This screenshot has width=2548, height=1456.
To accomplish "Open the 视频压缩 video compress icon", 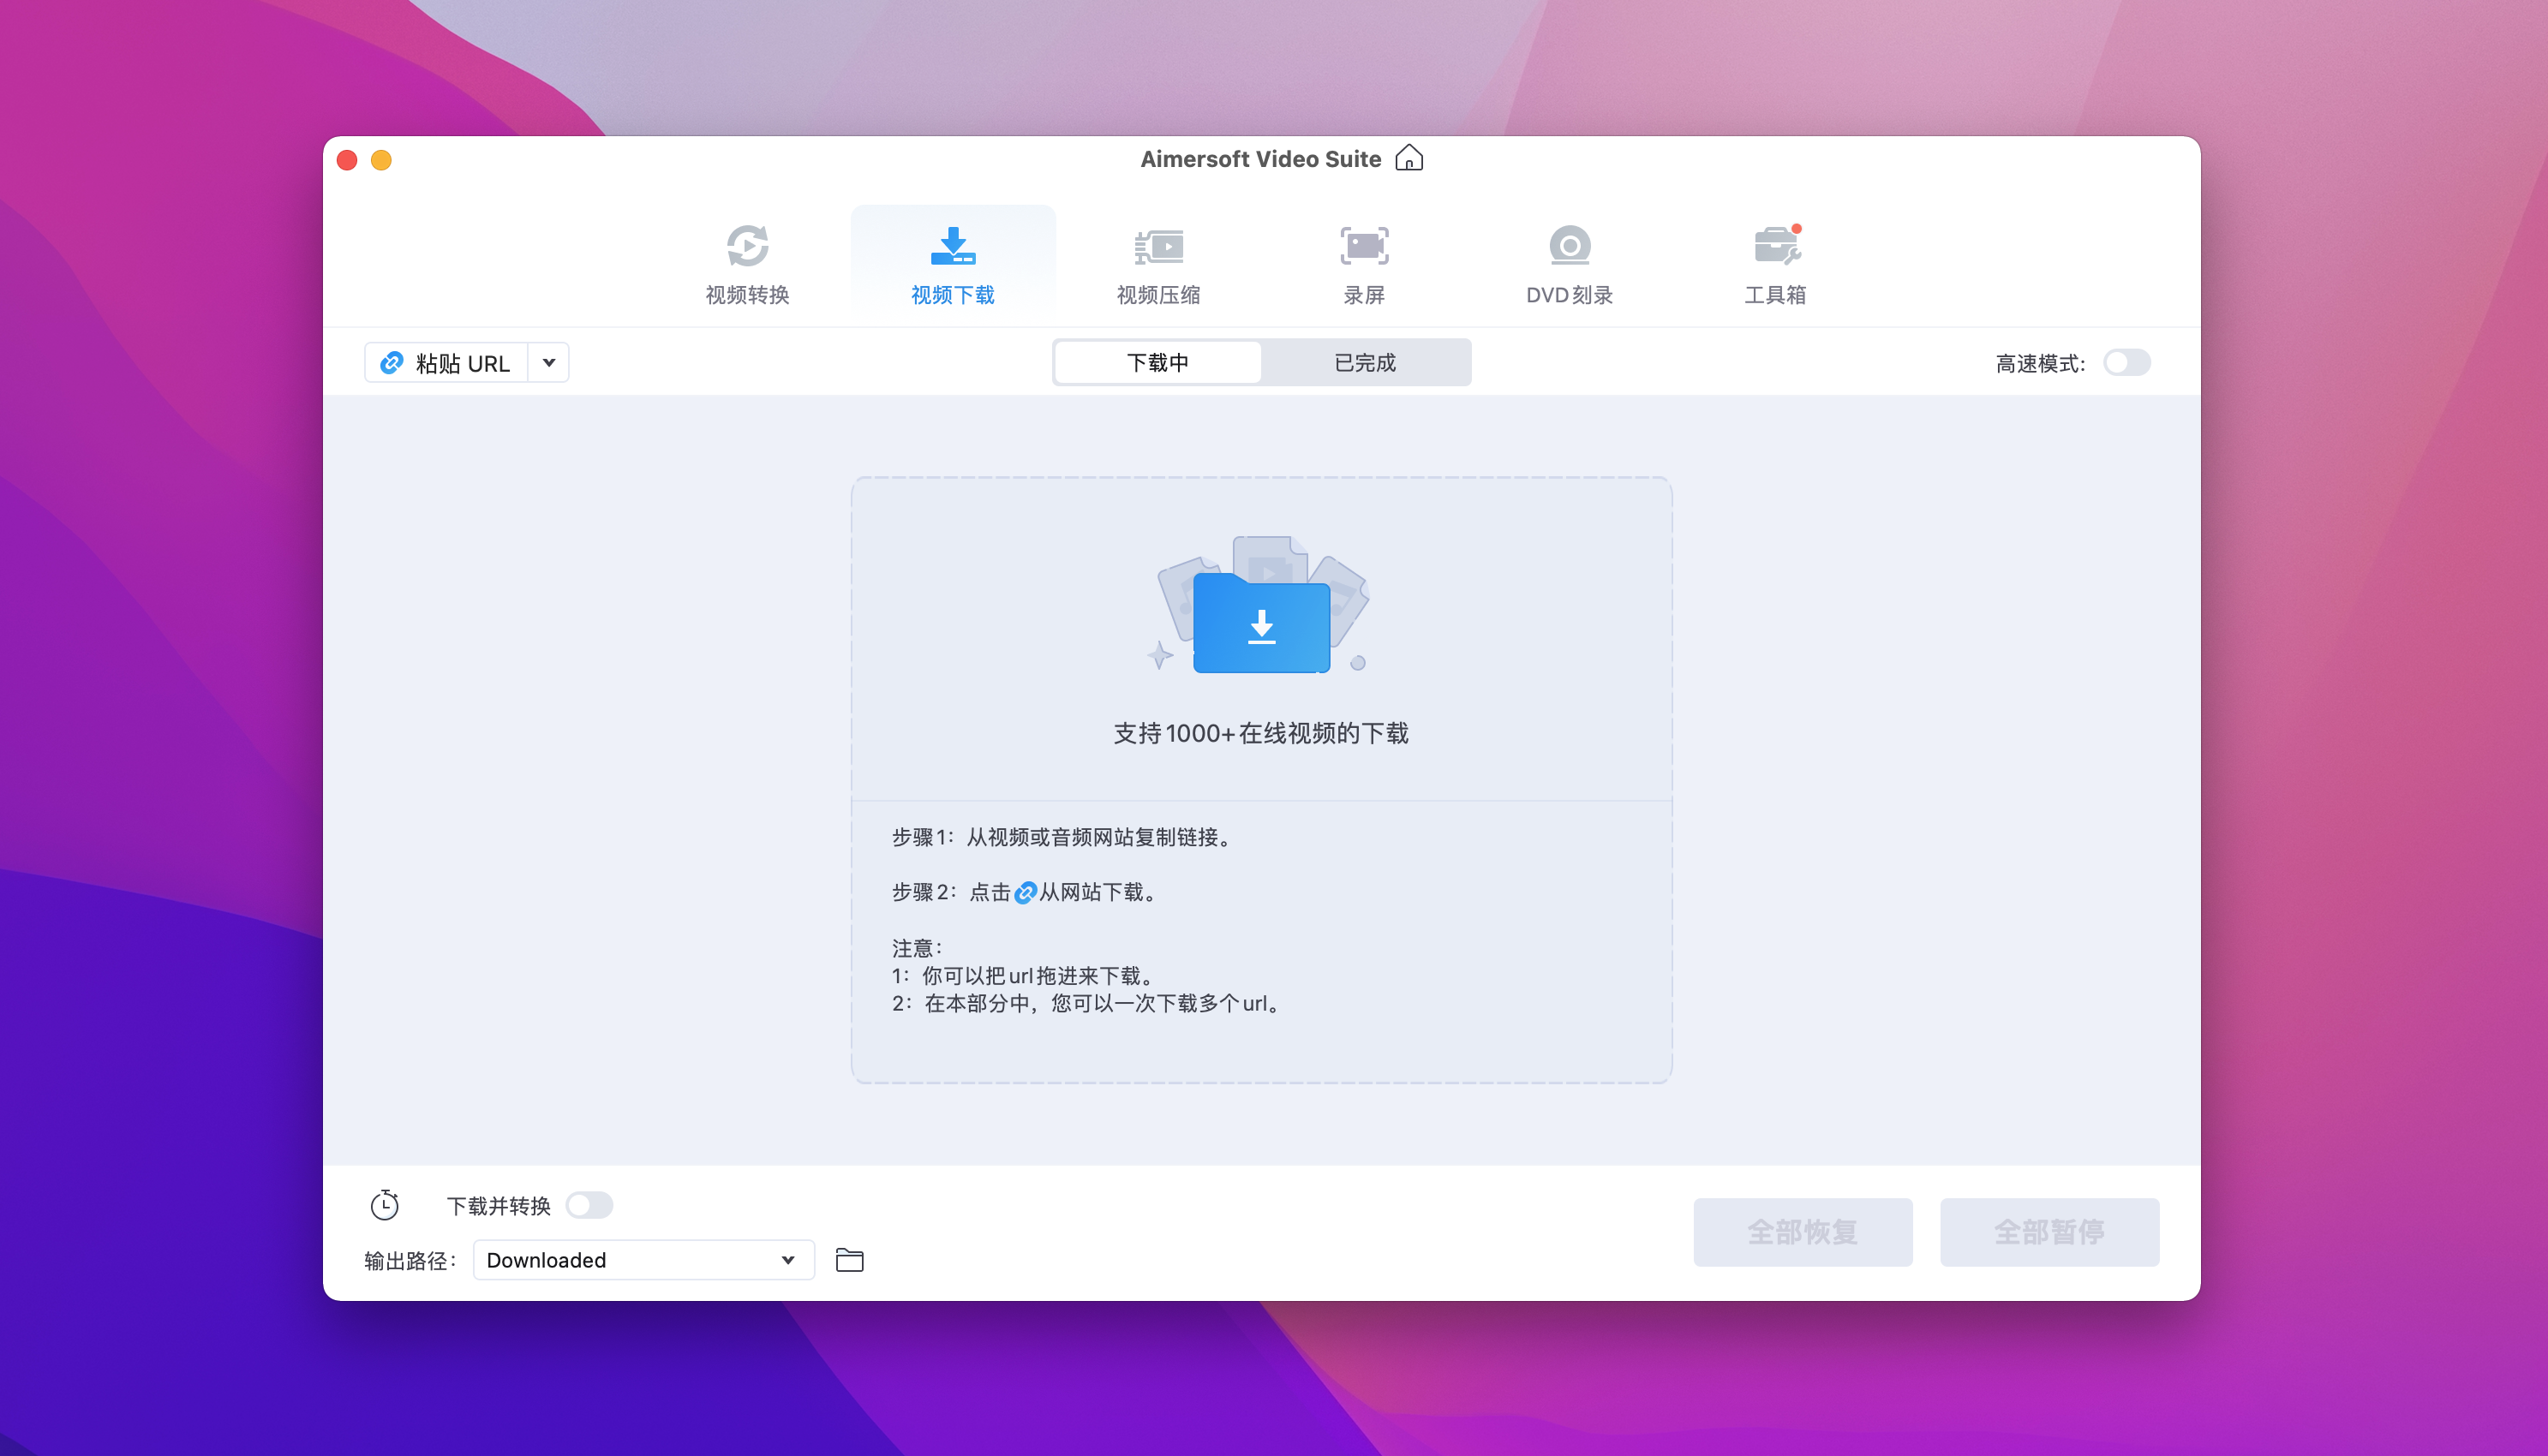I will click(x=1158, y=246).
